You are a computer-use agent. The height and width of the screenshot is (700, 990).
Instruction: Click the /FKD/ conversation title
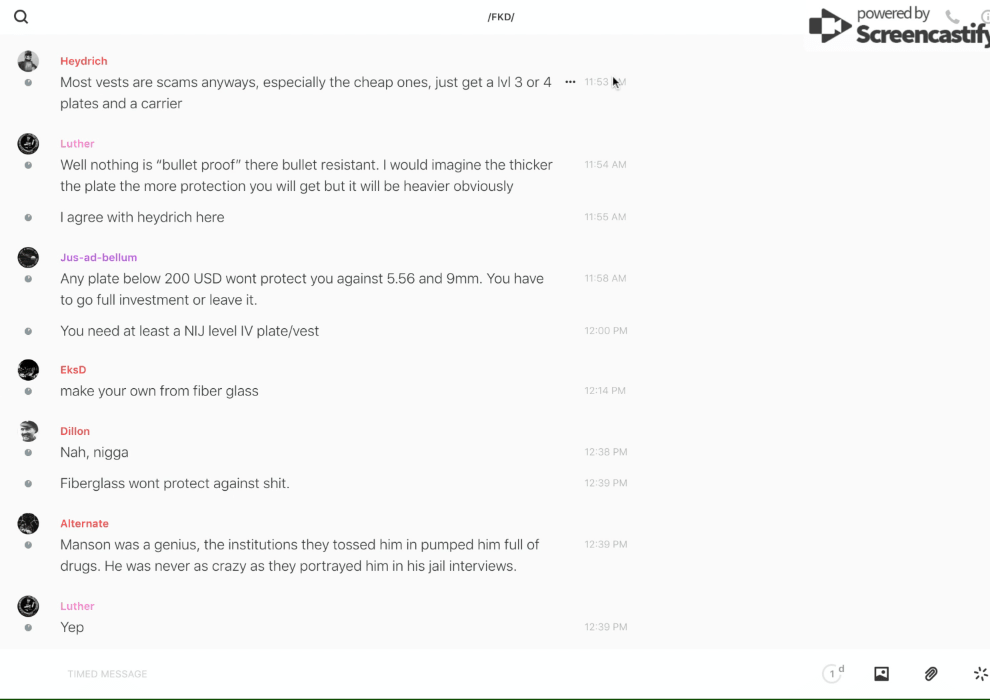tap(501, 17)
